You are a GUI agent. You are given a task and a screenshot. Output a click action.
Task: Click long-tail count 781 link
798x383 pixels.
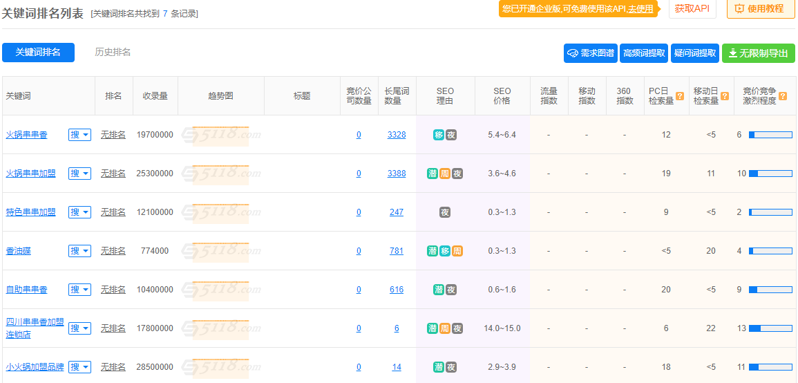(396, 251)
